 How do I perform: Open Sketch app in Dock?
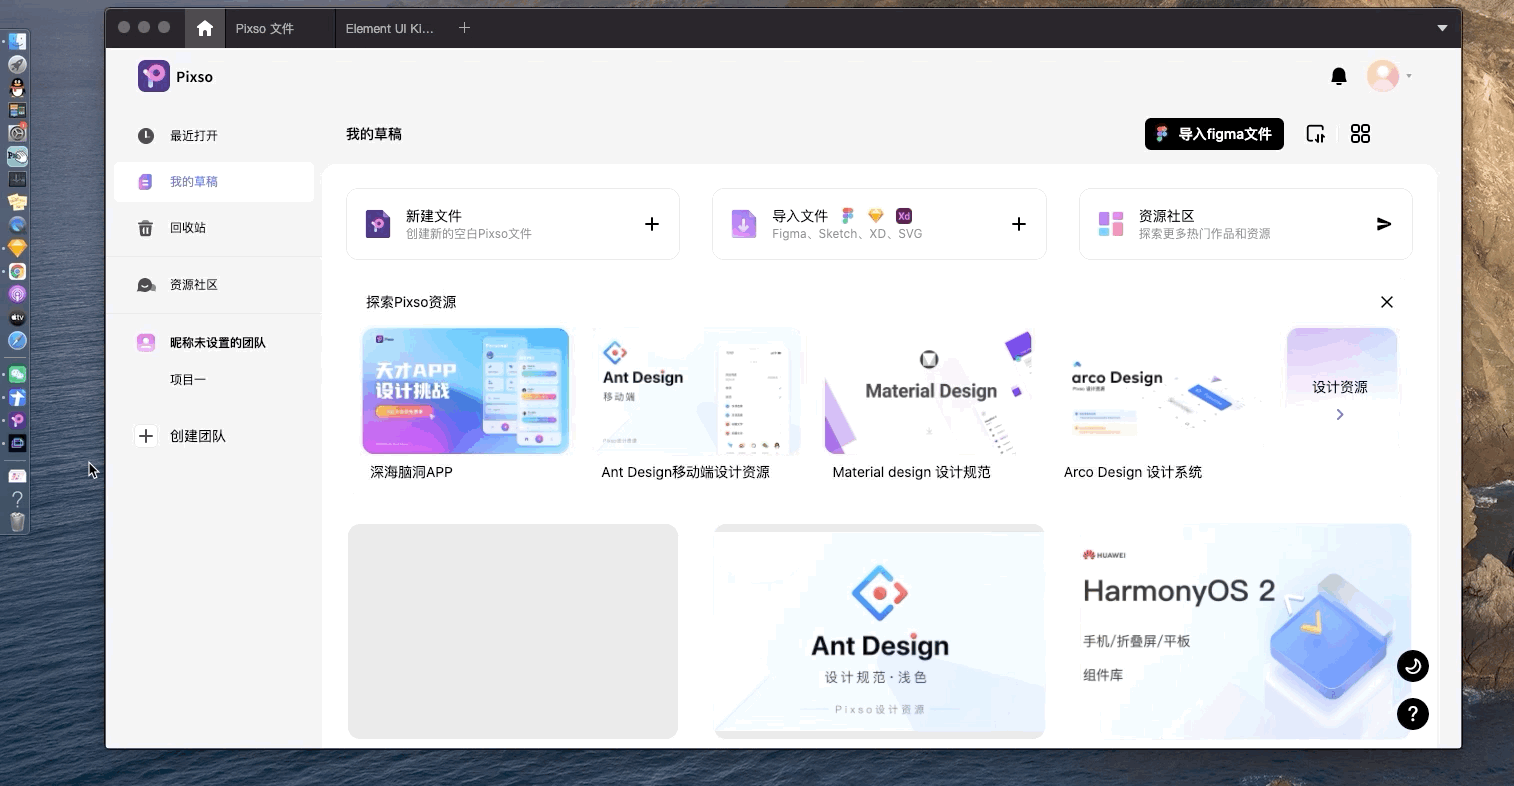click(x=17, y=248)
